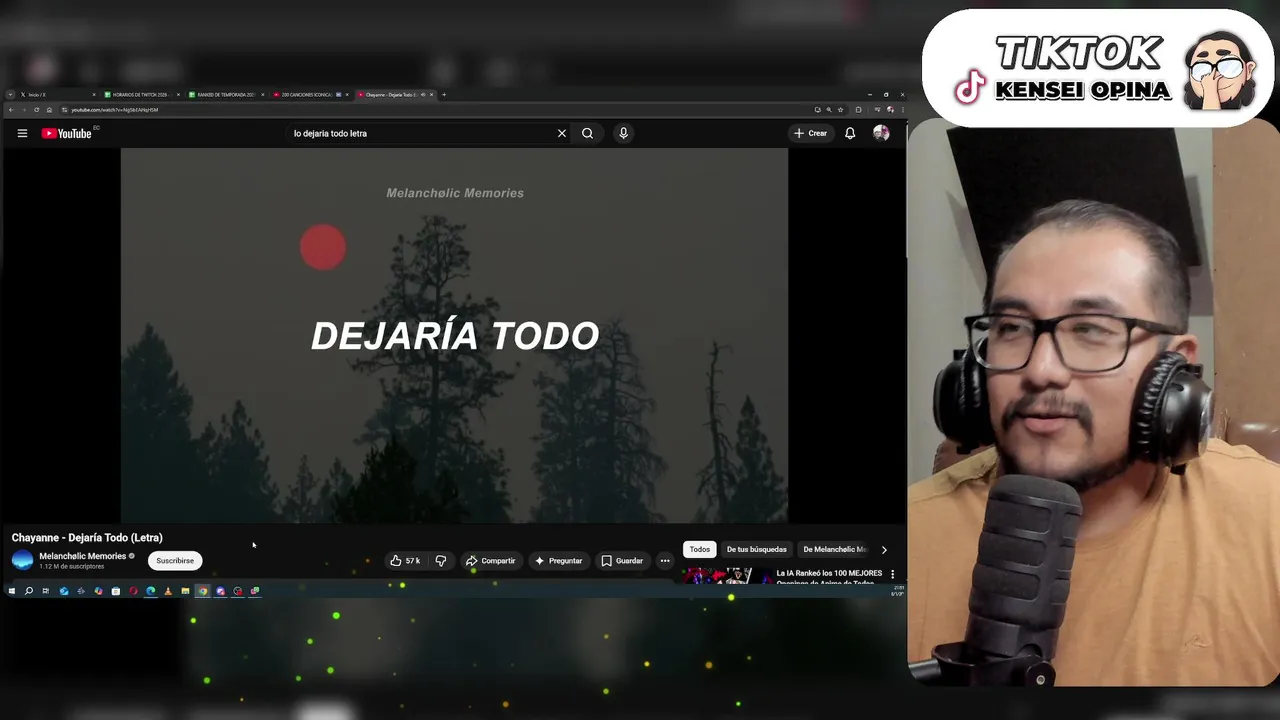Open 'La IA Rankeó los 100 MEJORES' suggested video
The width and height of the screenshot is (1280, 720).
(829, 574)
